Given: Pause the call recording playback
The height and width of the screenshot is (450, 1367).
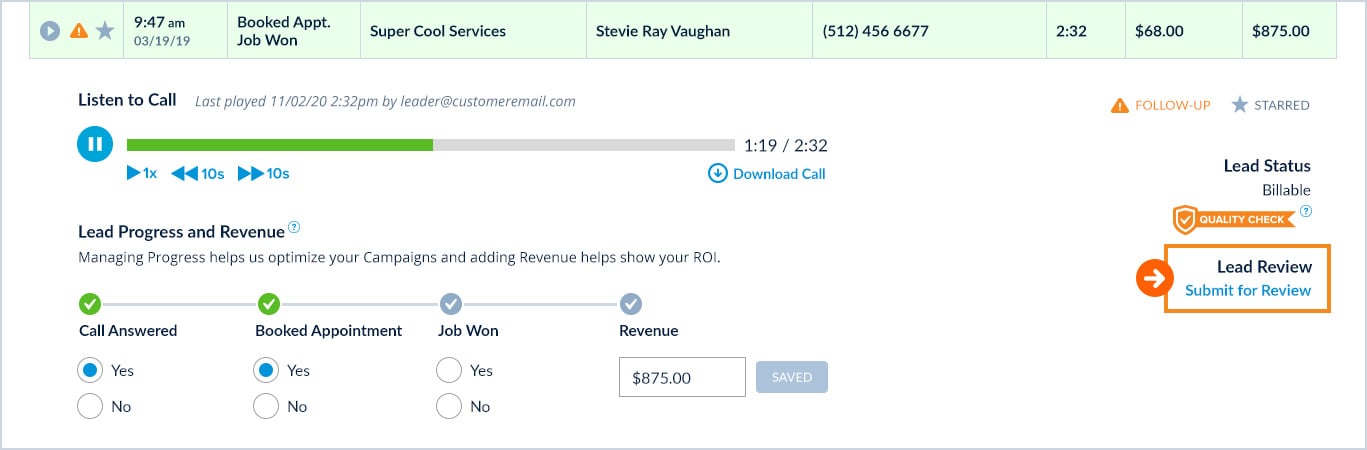Looking at the screenshot, I should (x=95, y=145).
